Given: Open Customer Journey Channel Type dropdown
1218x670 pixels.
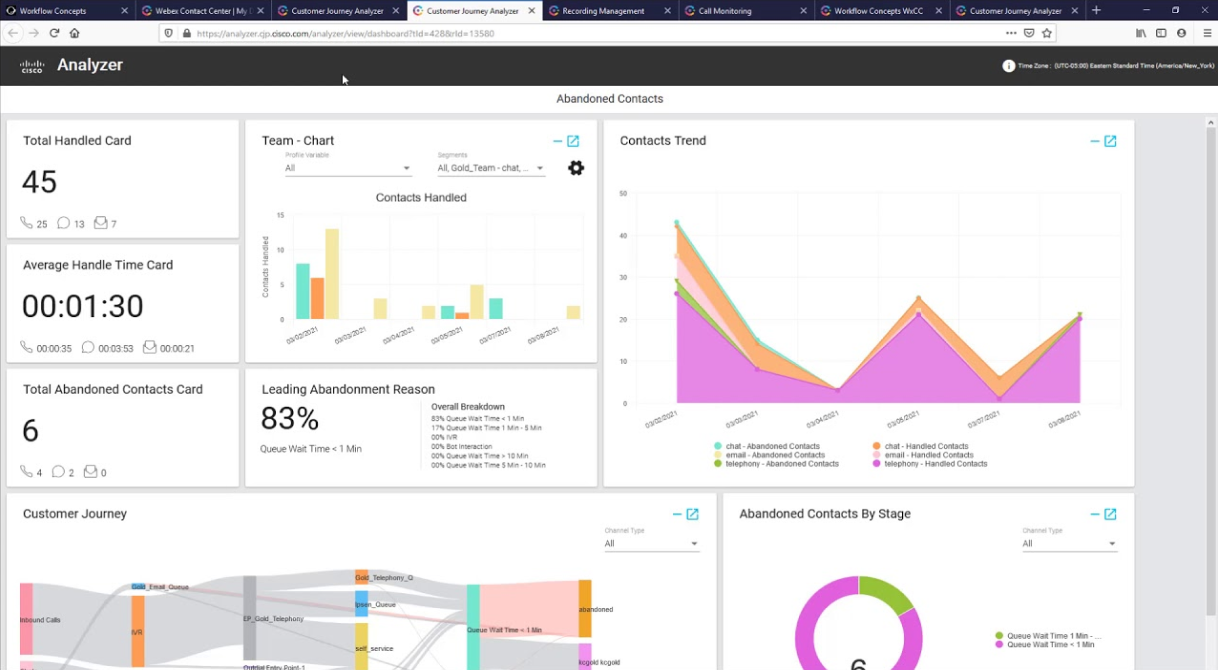Looking at the screenshot, I should coord(651,544).
